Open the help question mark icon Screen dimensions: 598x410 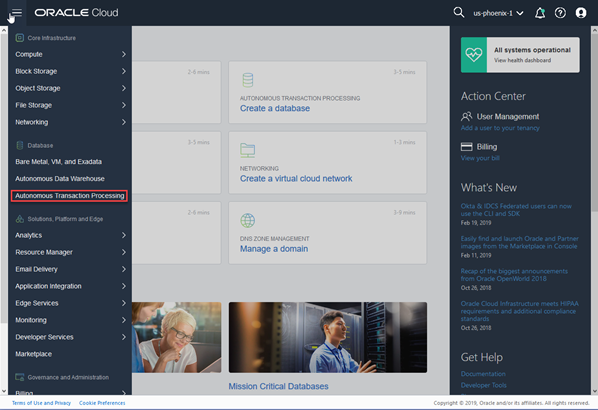(560, 13)
